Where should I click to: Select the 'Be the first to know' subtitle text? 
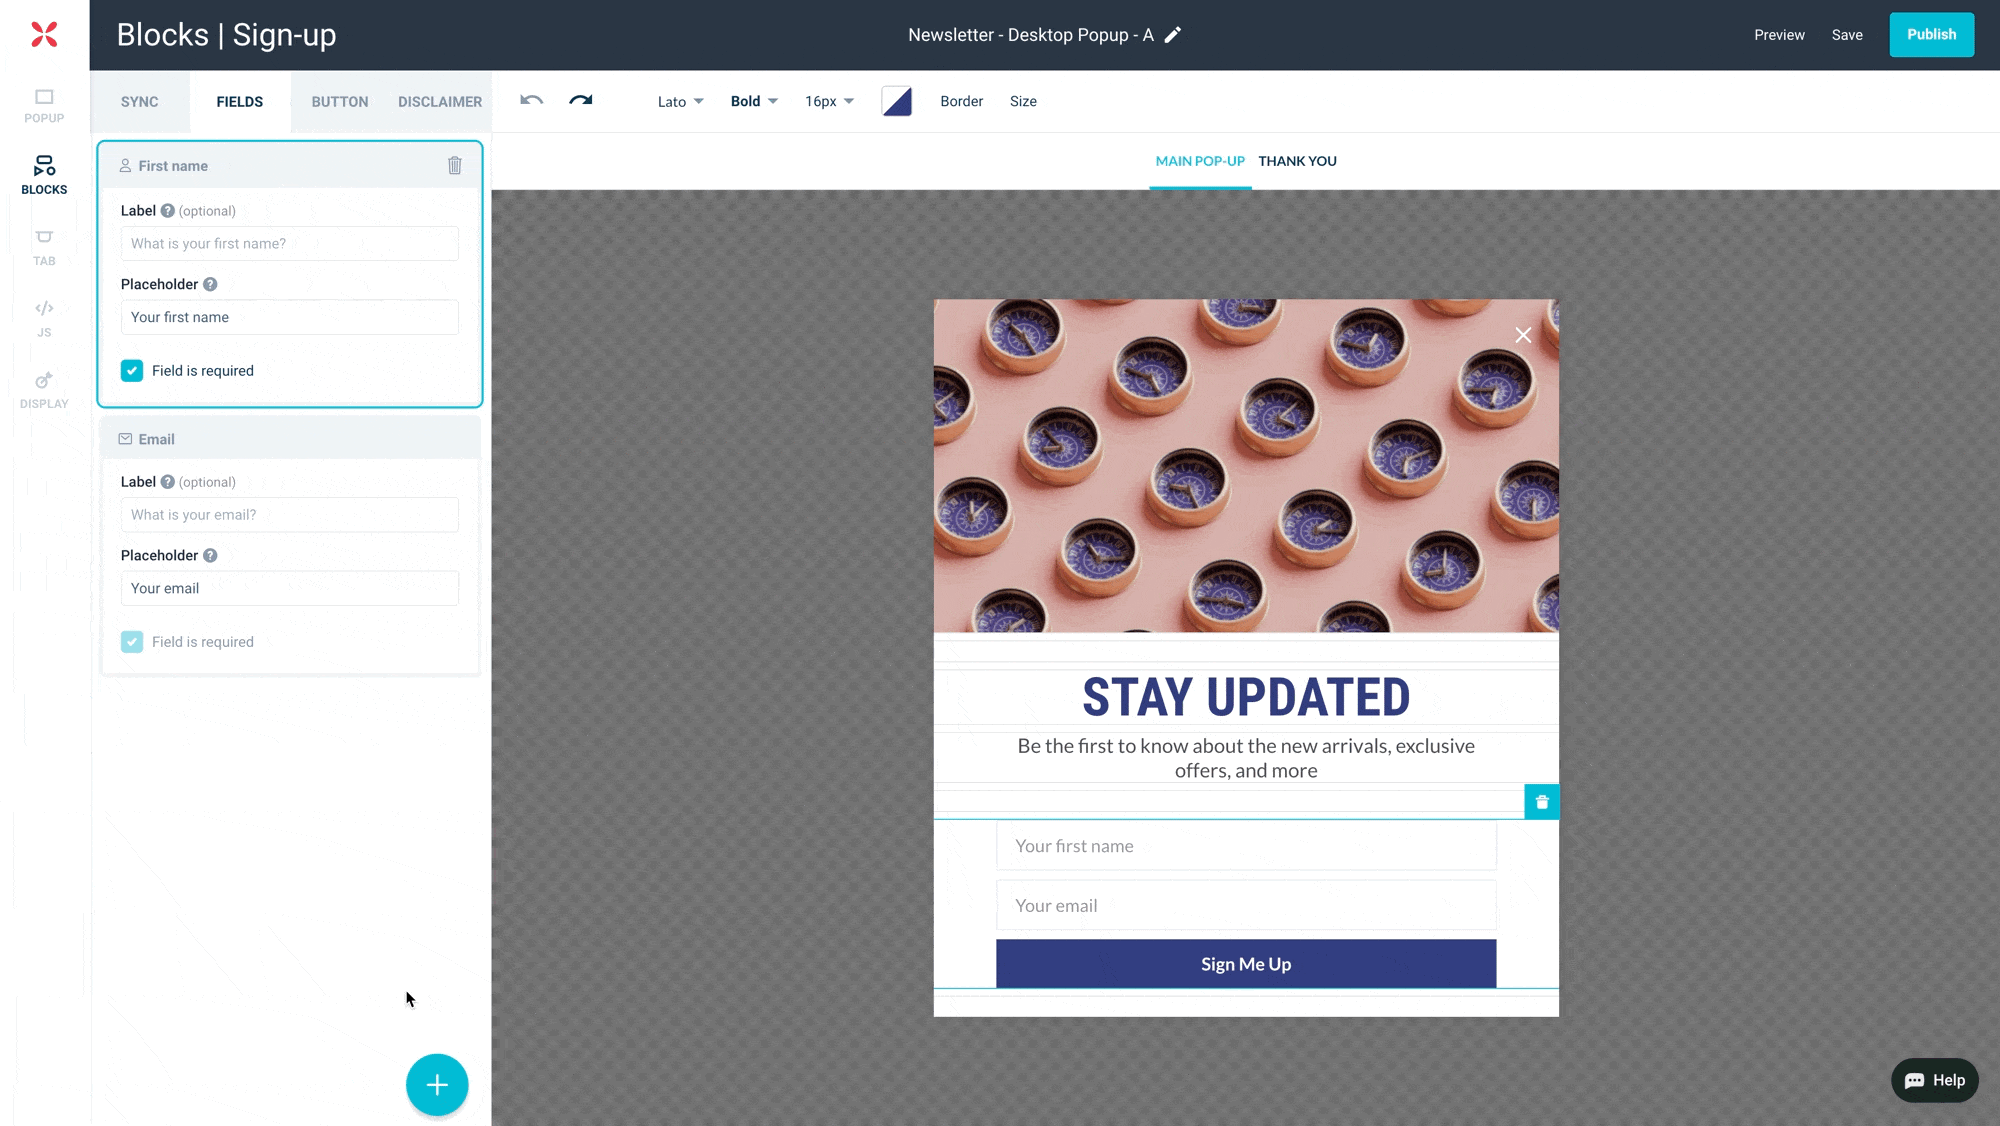[1246, 758]
